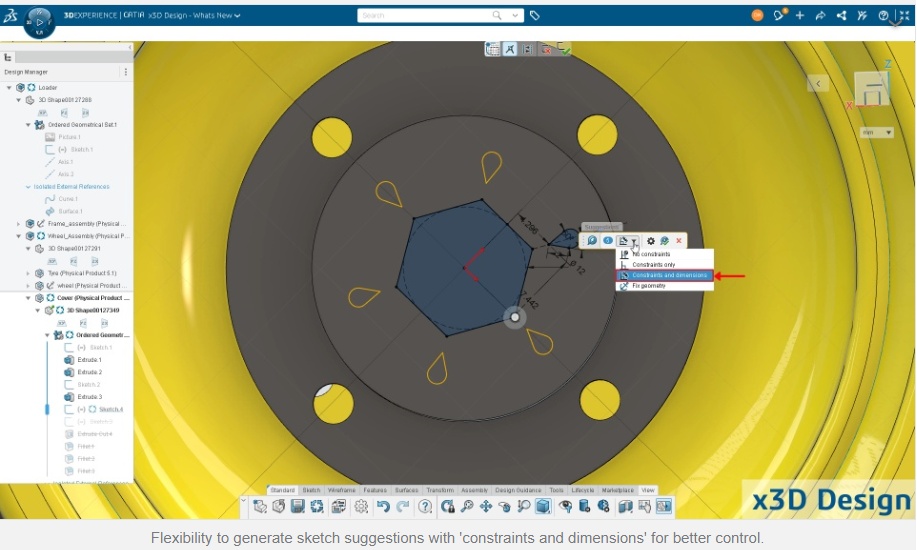The image size is (917, 550).
Task: Click the fullscreen expand icon in top right
Action: pyautogui.click(x=904, y=16)
